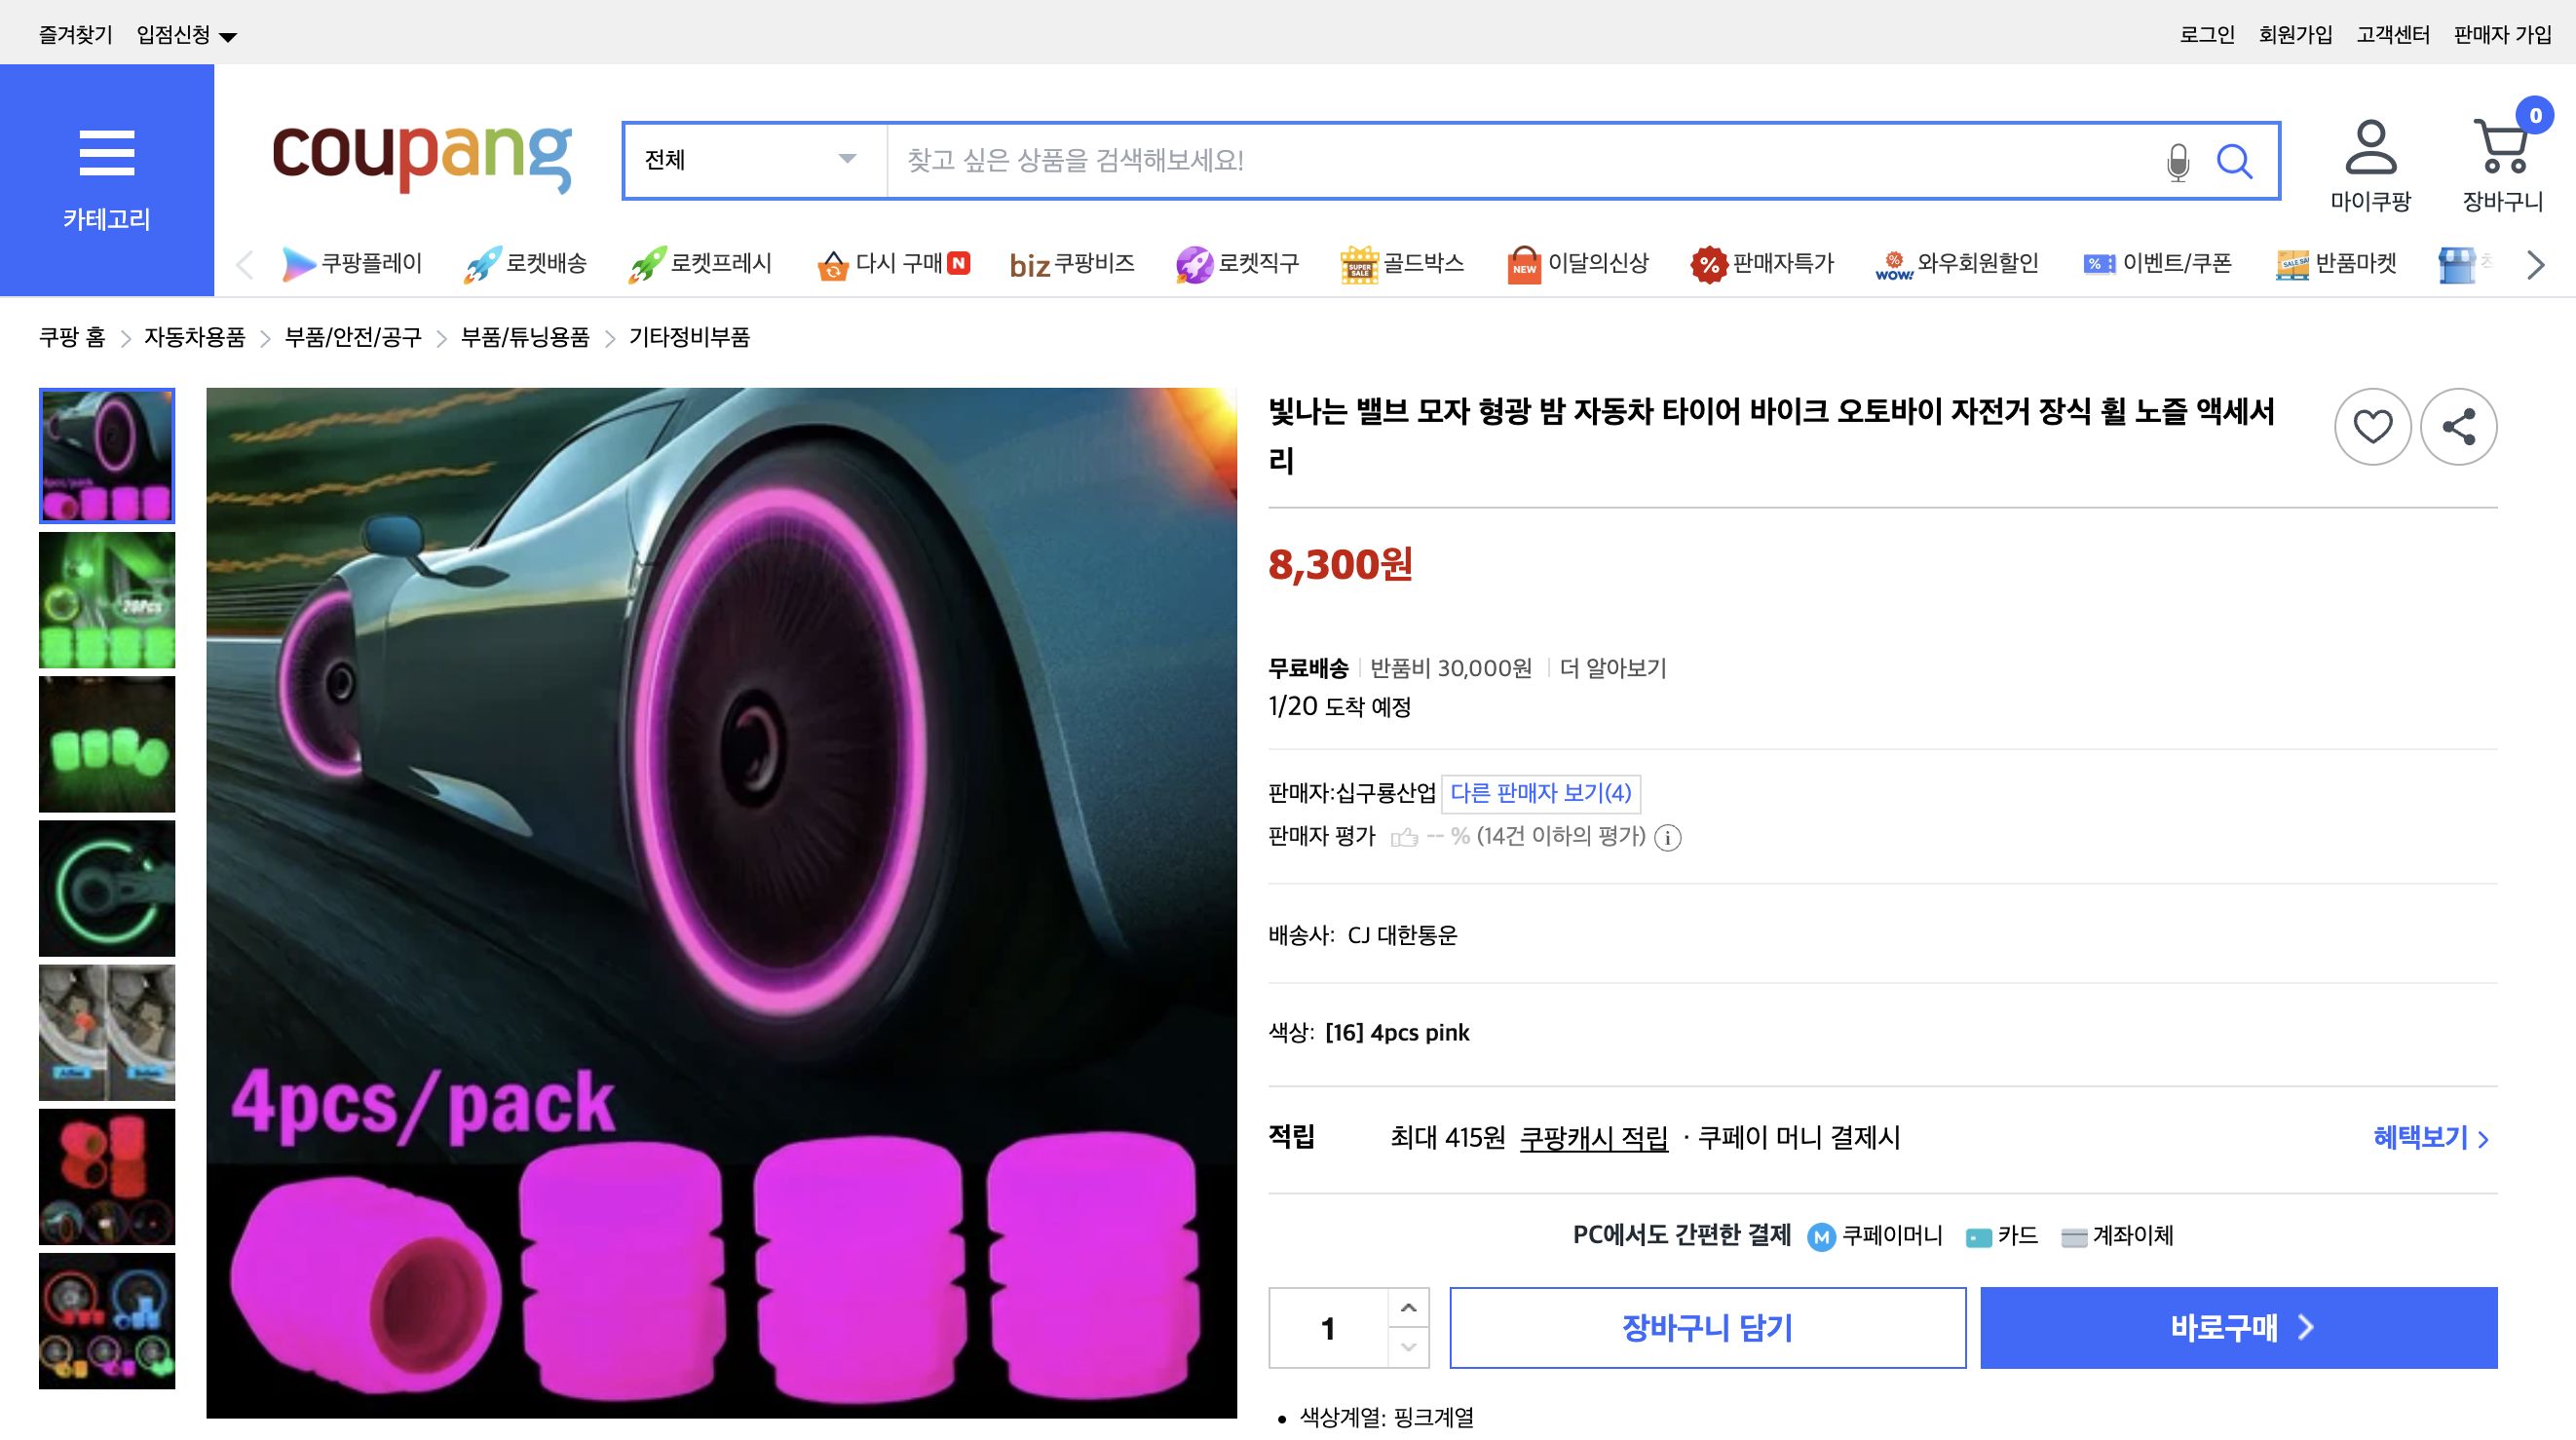Open 골드박스 via its gold box icon
The width and height of the screenshot is (2576, 1440).
1358,263
